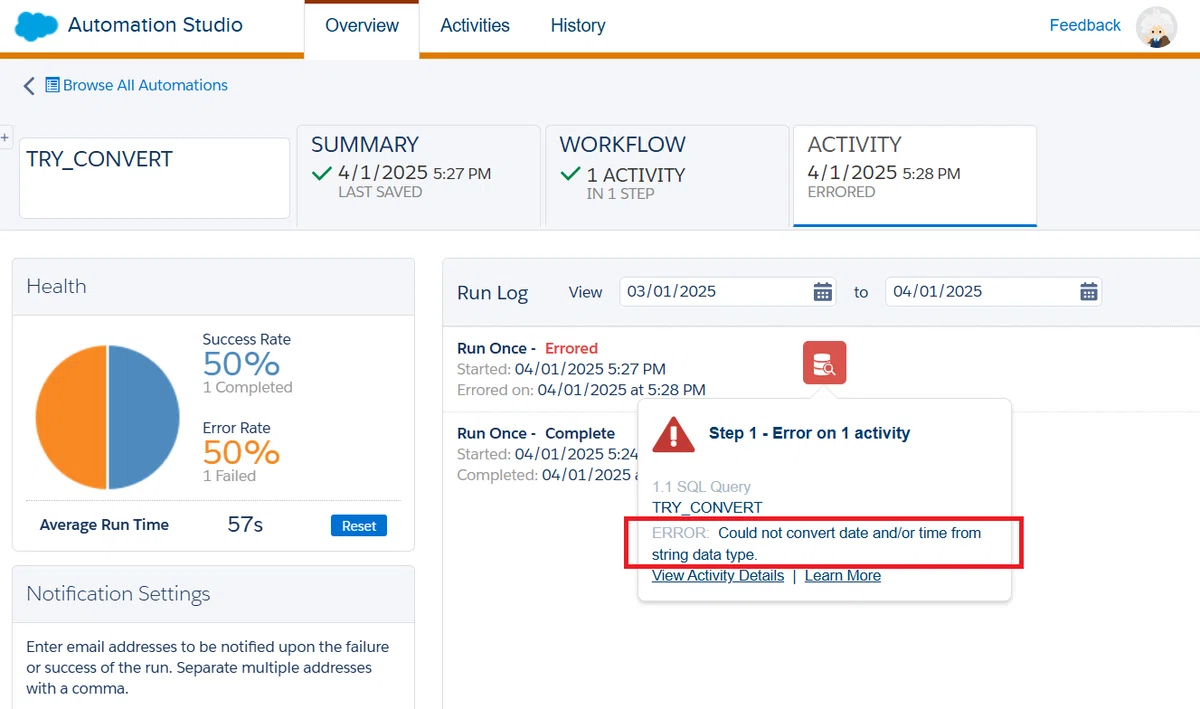Screen dimensions: 1200x709
Task: Click the Success Rate 50% value
Action: (241, 363)
